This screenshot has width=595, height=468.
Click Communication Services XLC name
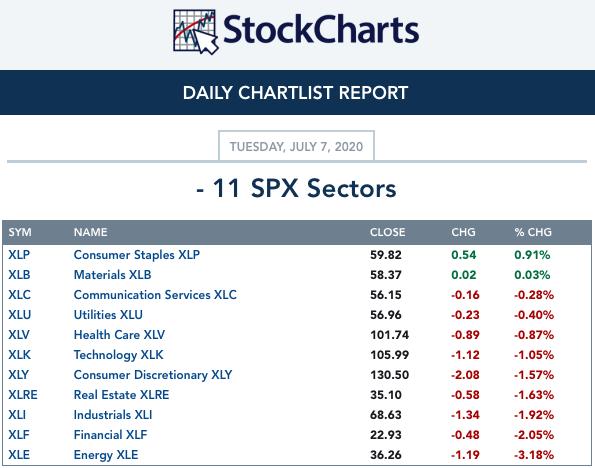155,295
